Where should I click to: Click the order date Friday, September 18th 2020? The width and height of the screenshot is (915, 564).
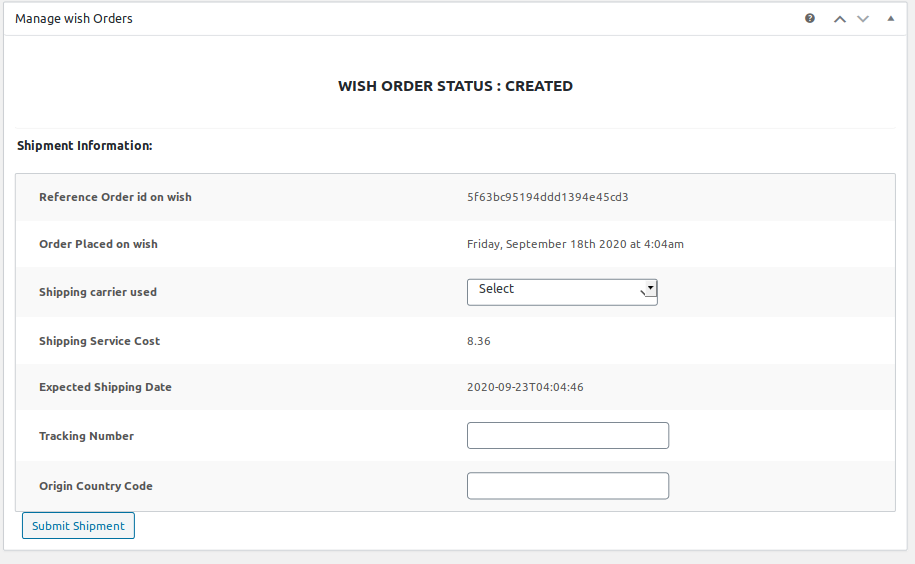(x=575, y=244)
